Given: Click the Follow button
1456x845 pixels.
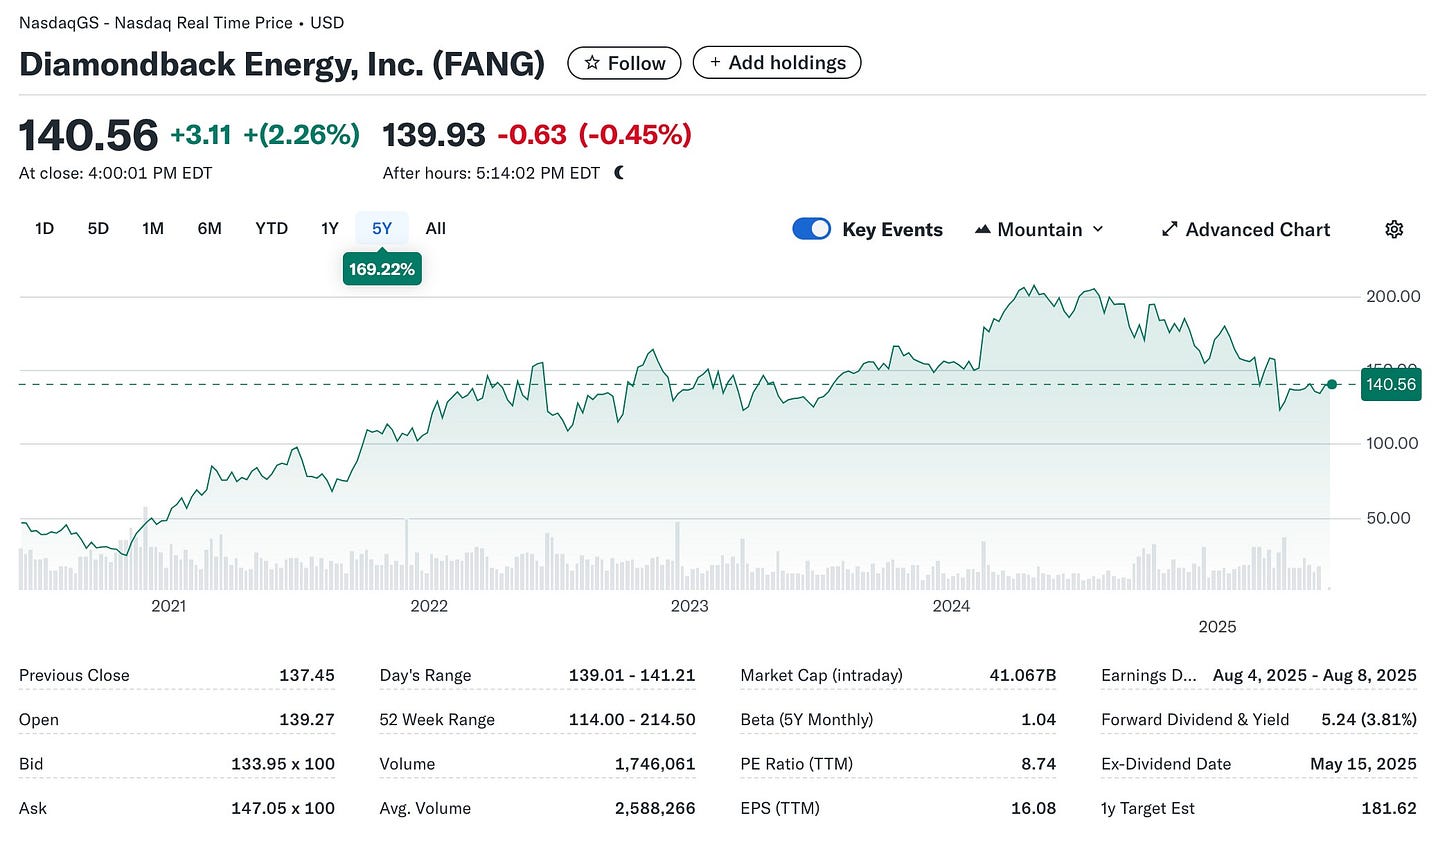Looking at the screenshot, I should point(624,63).
